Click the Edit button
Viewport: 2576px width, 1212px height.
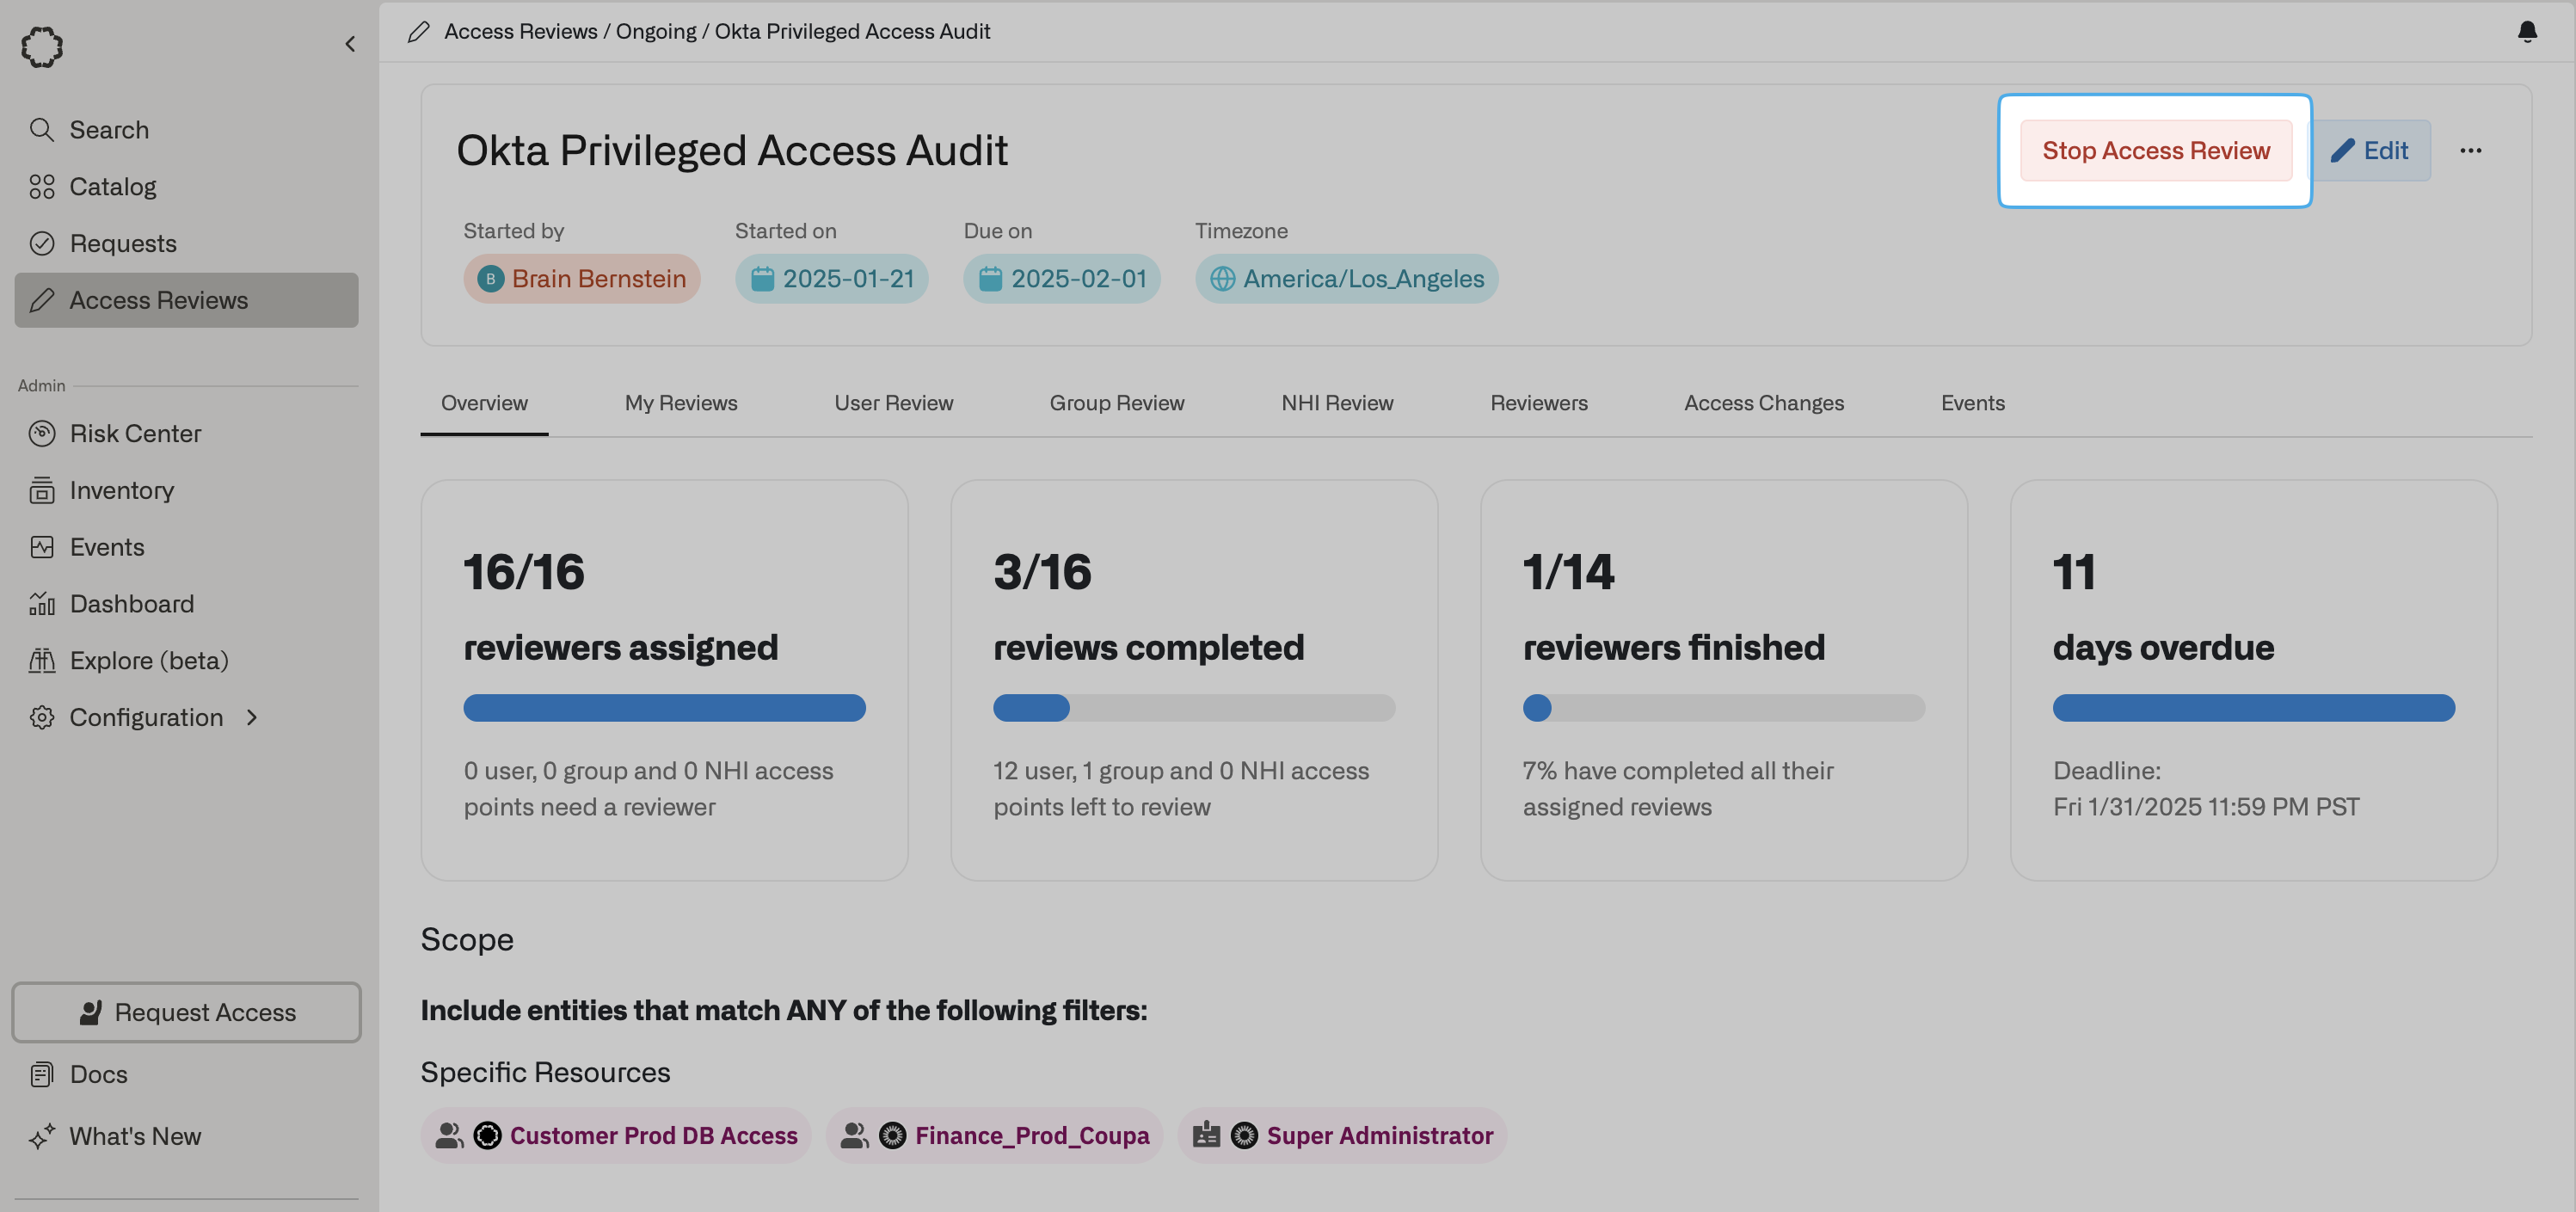click(x=2371, y=151)
